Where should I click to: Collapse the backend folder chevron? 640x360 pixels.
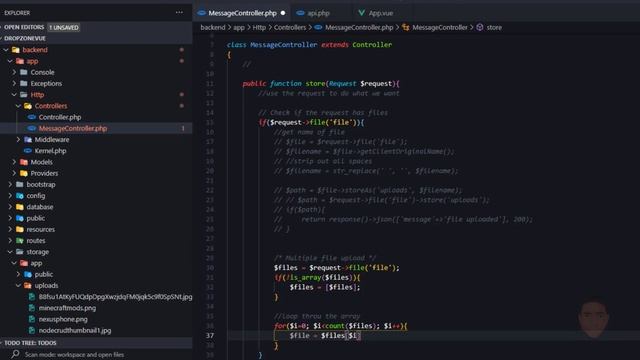[6, 50]
